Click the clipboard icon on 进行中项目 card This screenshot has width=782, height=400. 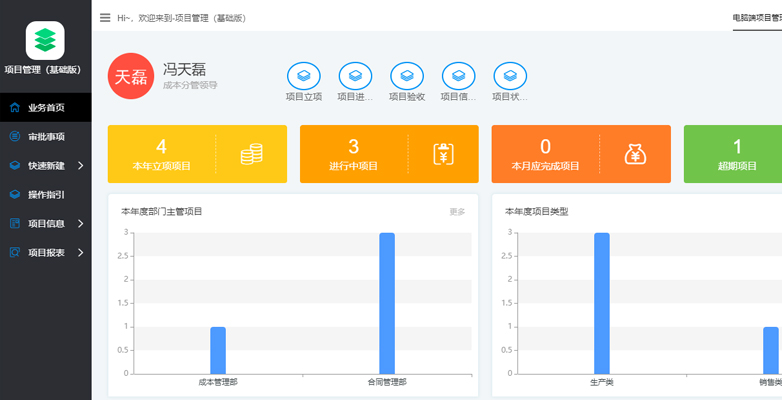444,154
